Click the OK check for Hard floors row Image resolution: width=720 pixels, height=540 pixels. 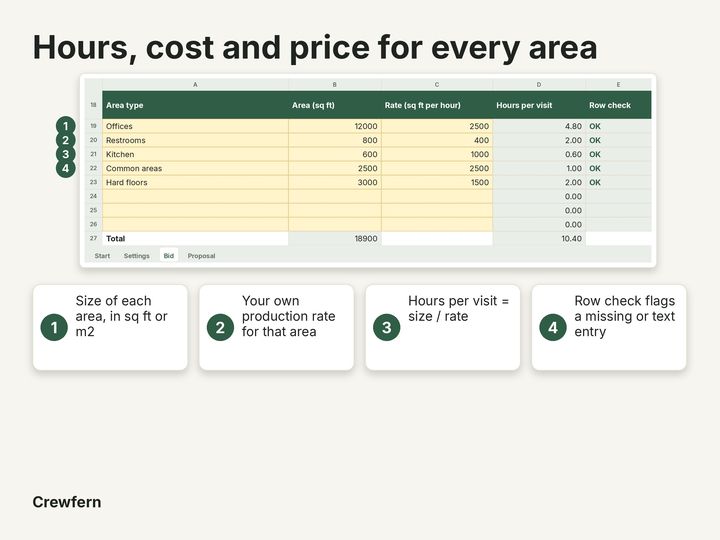[x=595, y=182]
